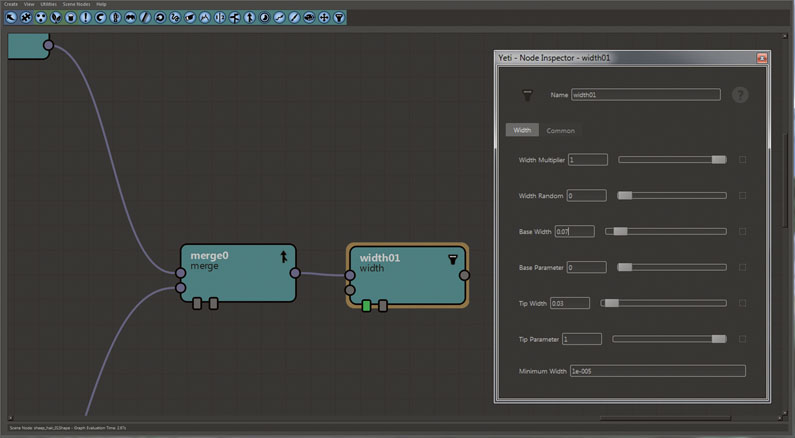Click the Width Multiplier value field
The width and height of the screenshot is (795, 438).
588,160
